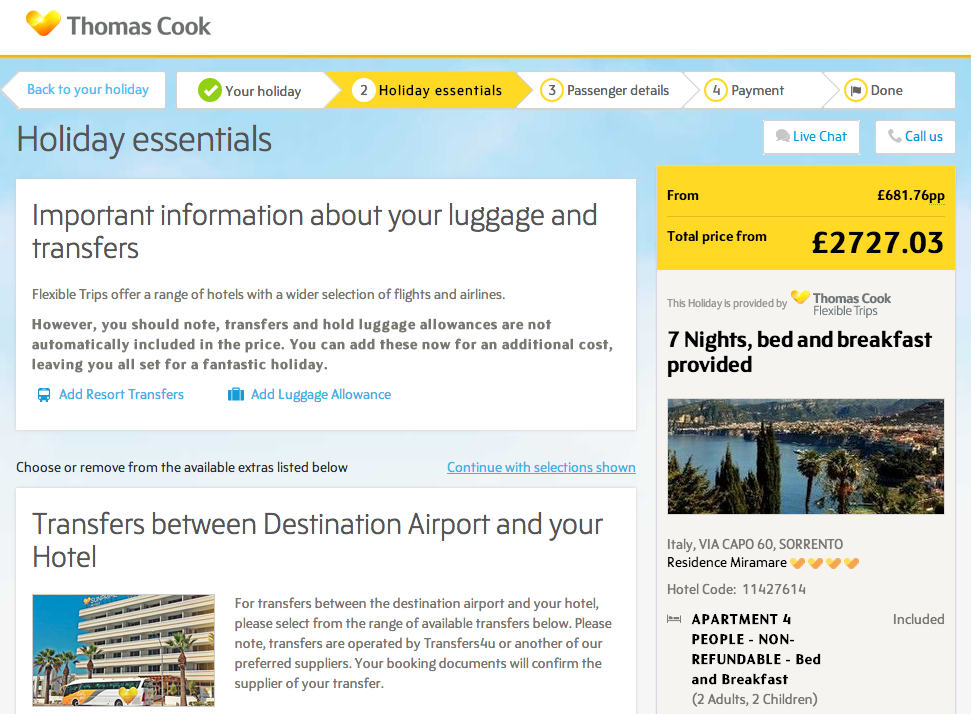Click the step 3 circle icon
This screenshot has height=714, width=971.
551,90
